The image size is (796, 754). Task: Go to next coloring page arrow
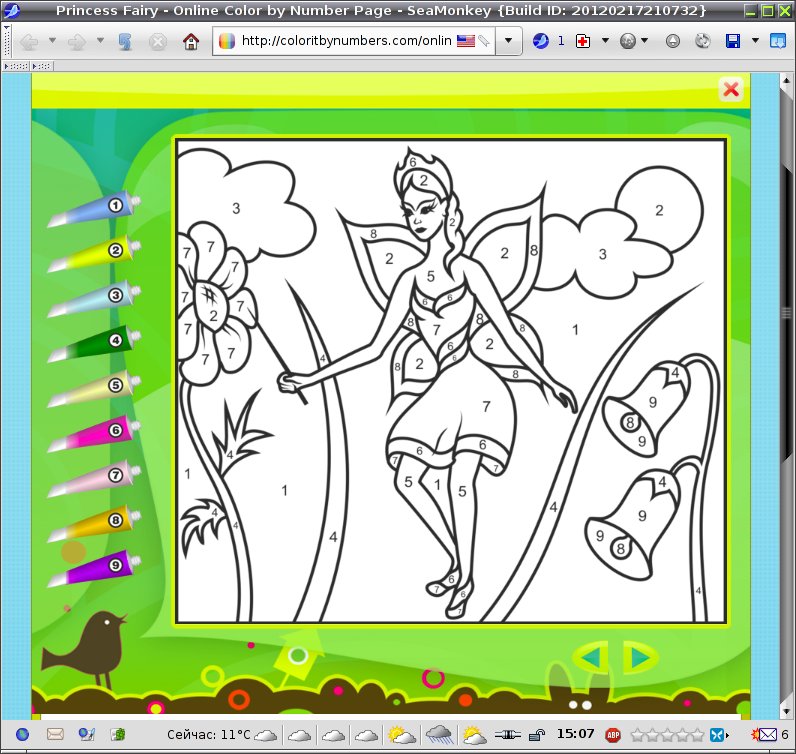[641, 658]
